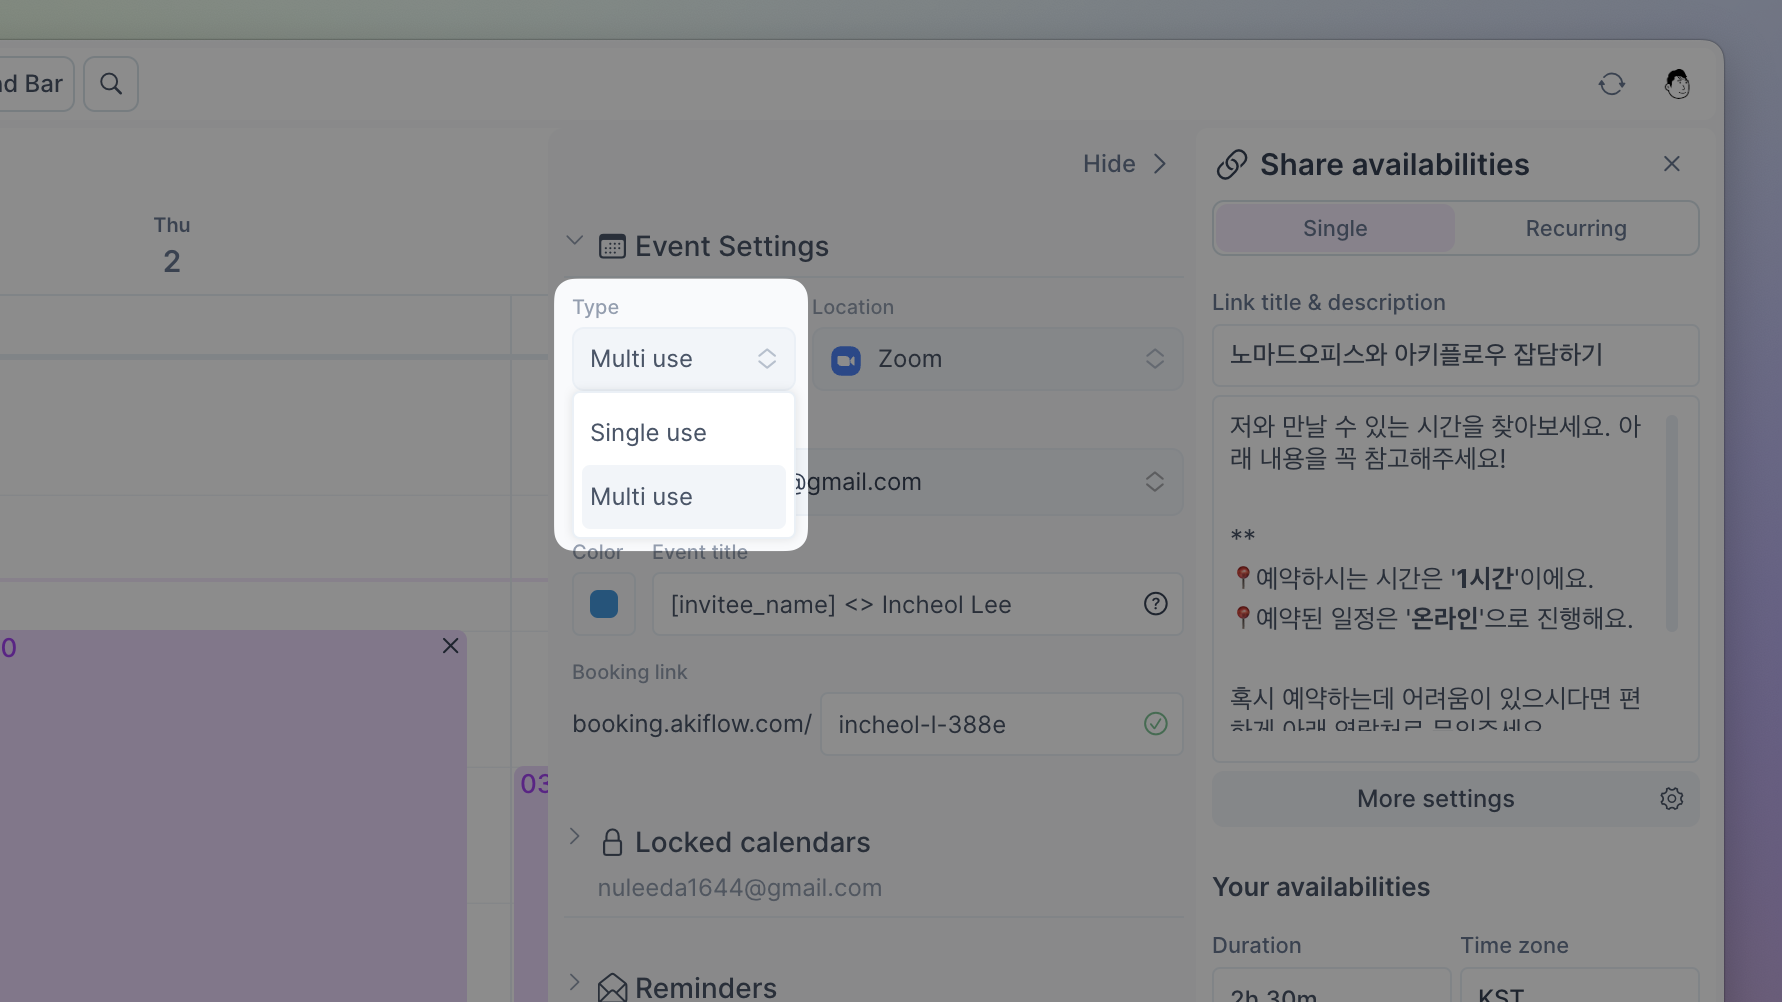Viewport: 1782px width, 1002px height.
Task: Click the search magnifier icon
Action: 111,84
